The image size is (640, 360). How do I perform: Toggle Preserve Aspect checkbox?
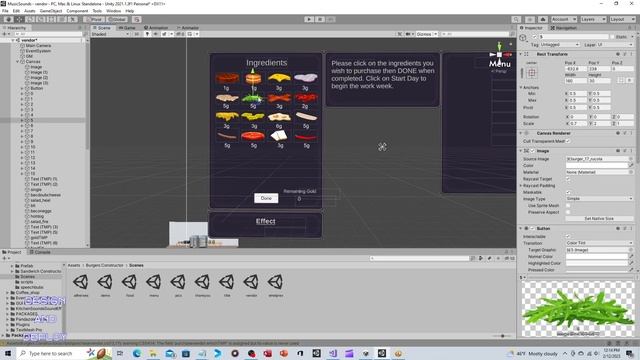(568, 212)
